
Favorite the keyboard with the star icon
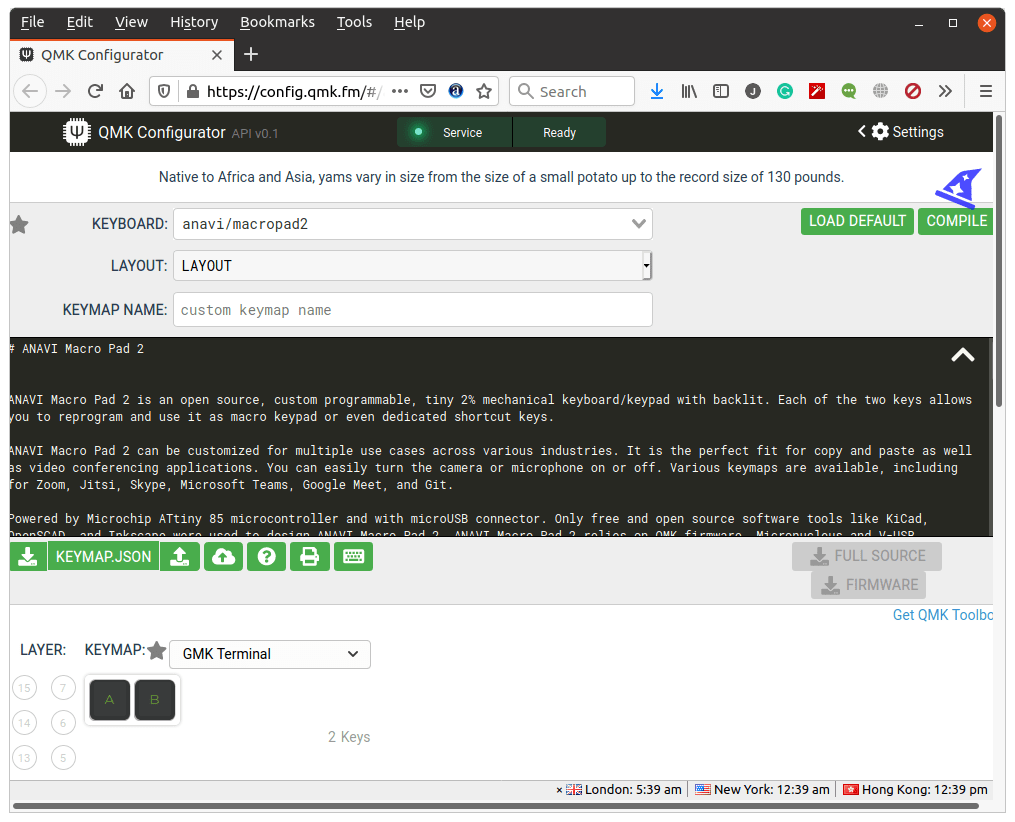pos(19,225)
